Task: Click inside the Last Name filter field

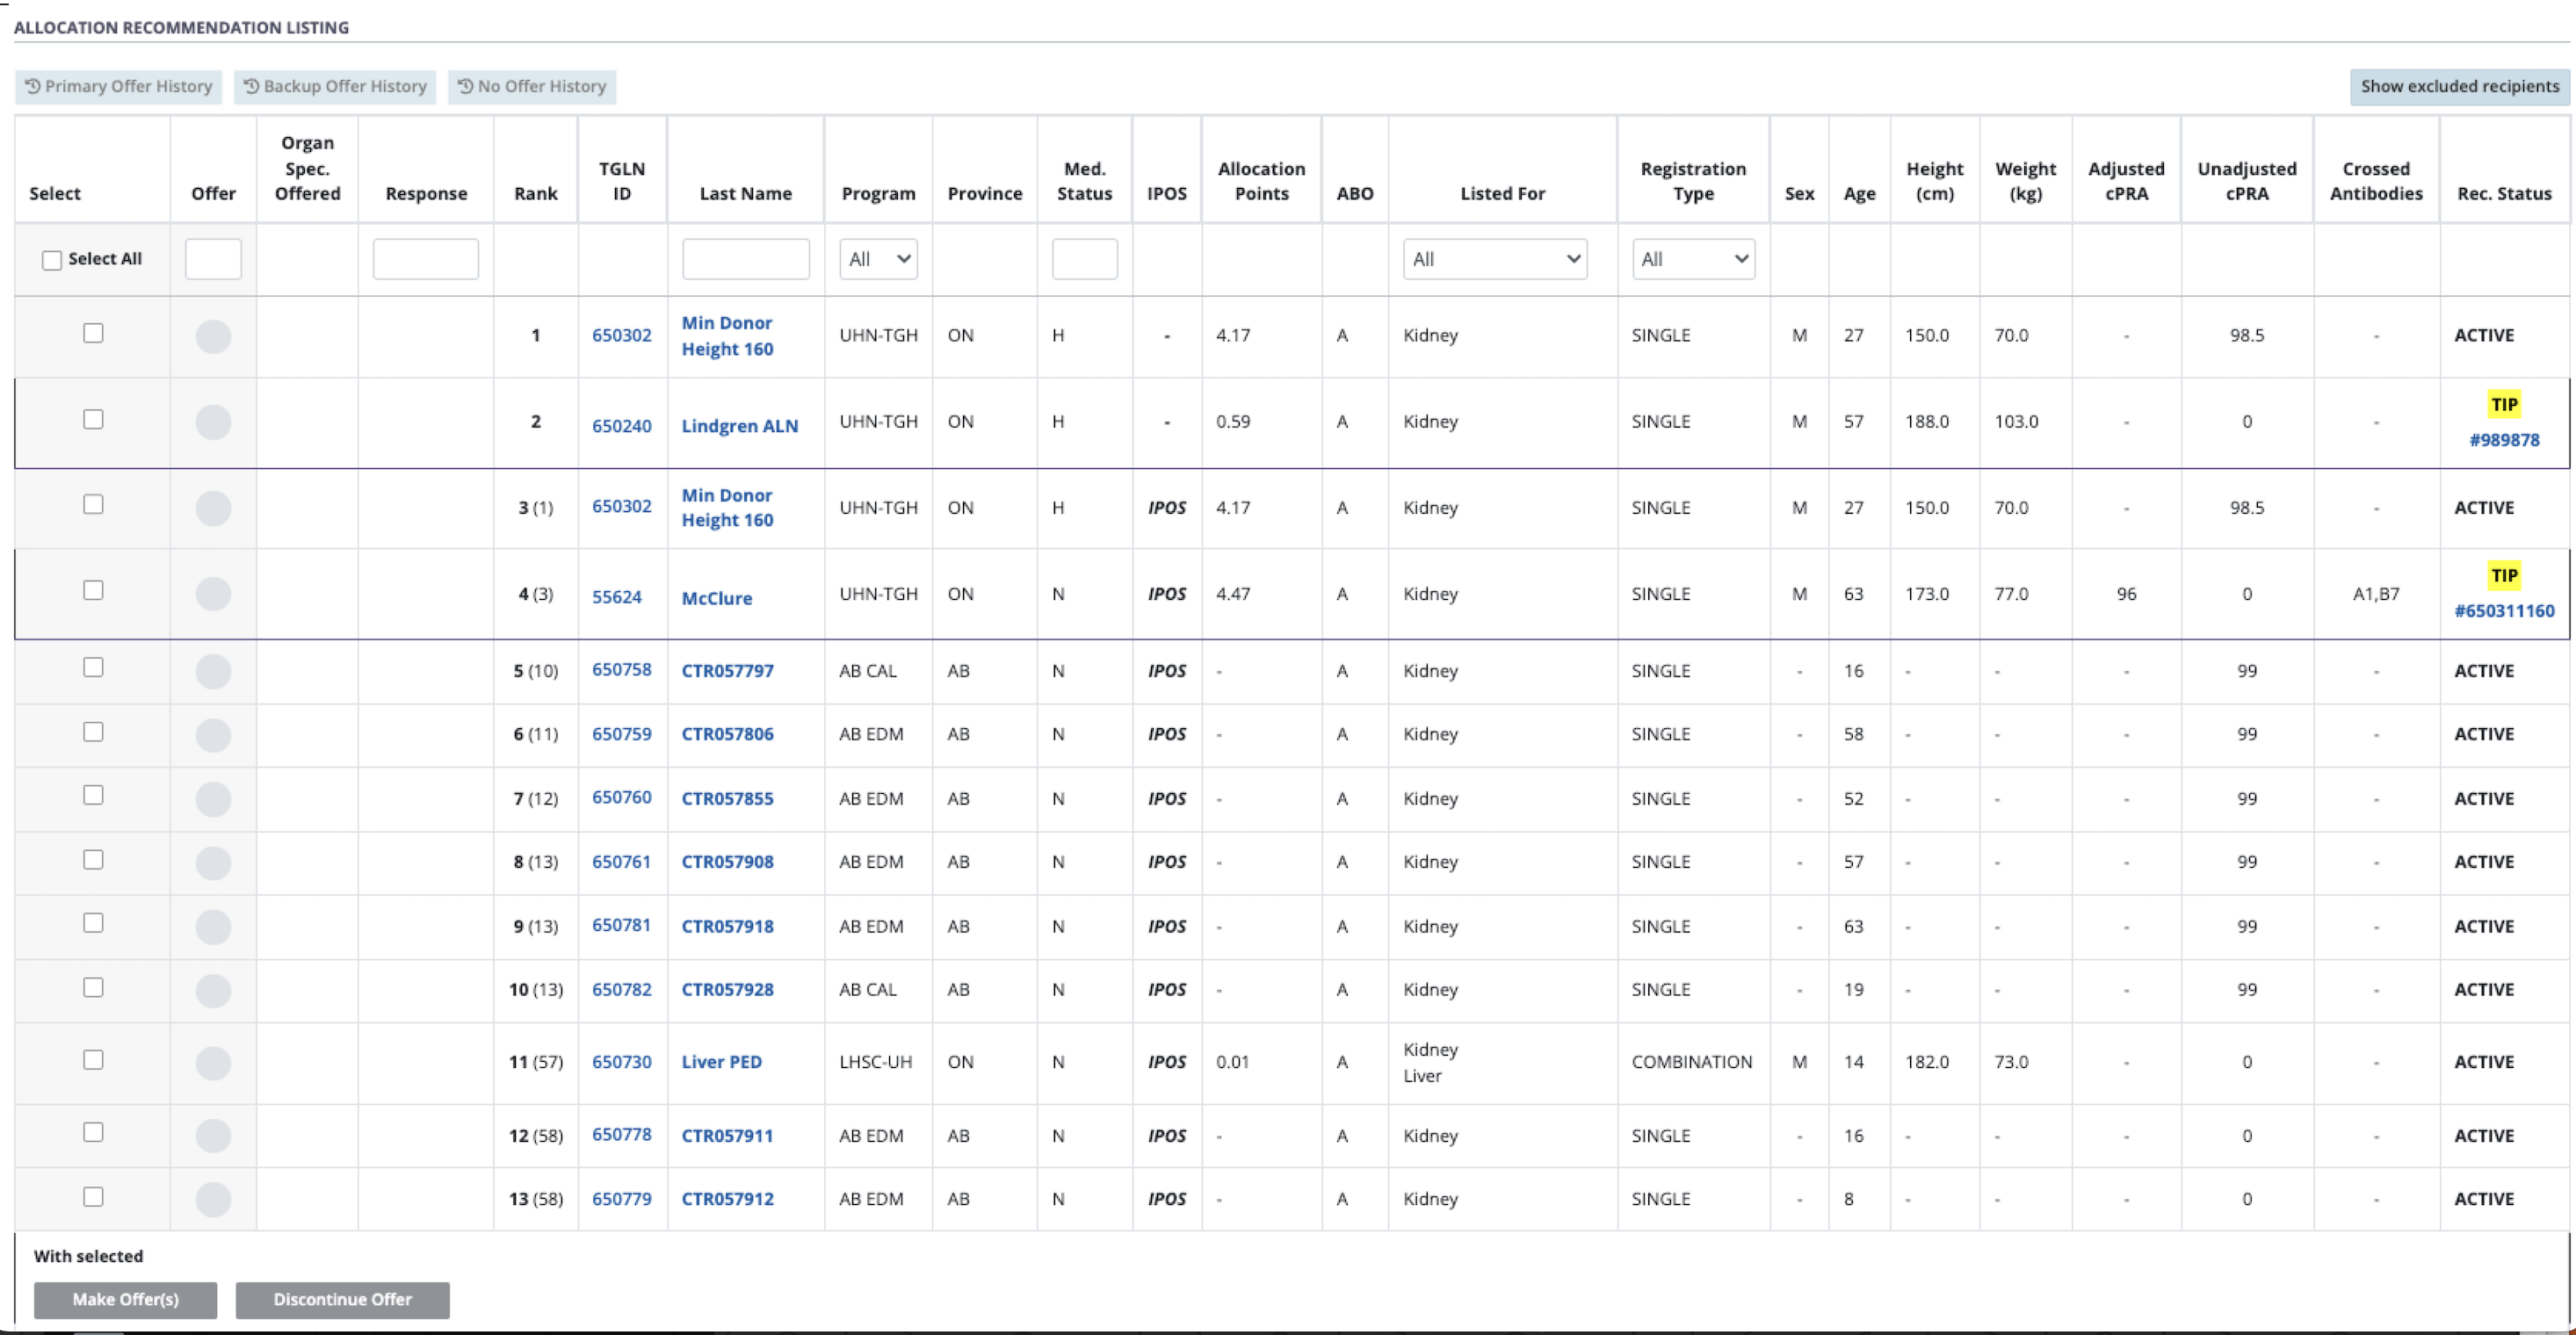Action: click(745, 258)
